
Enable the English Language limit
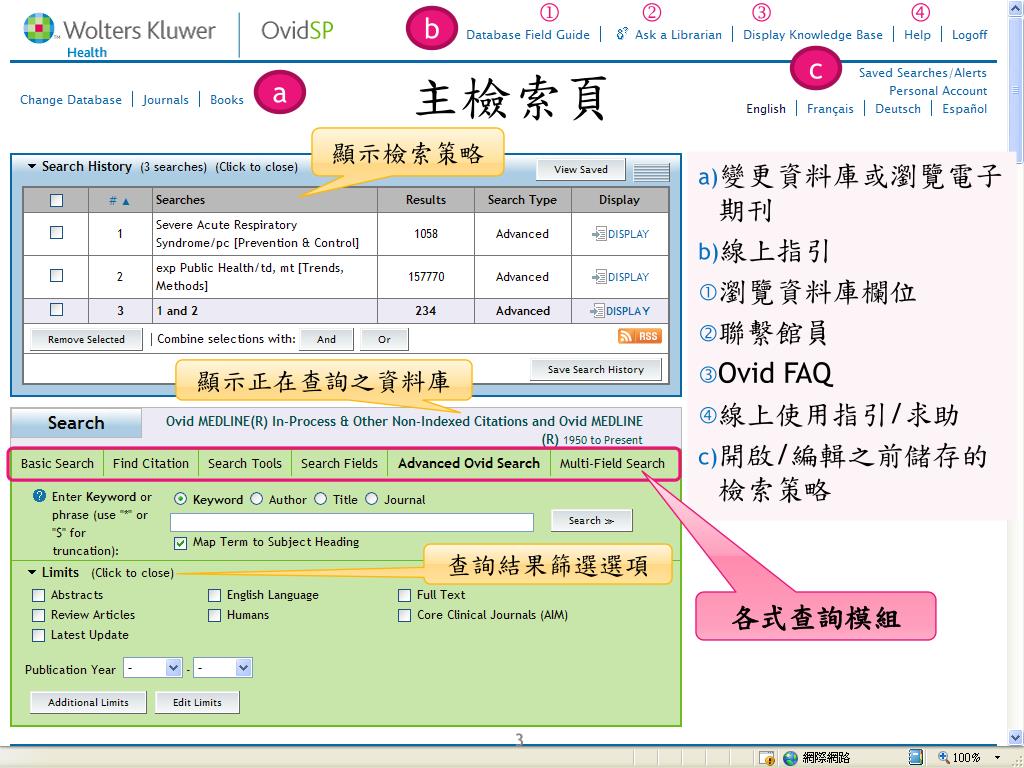[x=214, y=595]
